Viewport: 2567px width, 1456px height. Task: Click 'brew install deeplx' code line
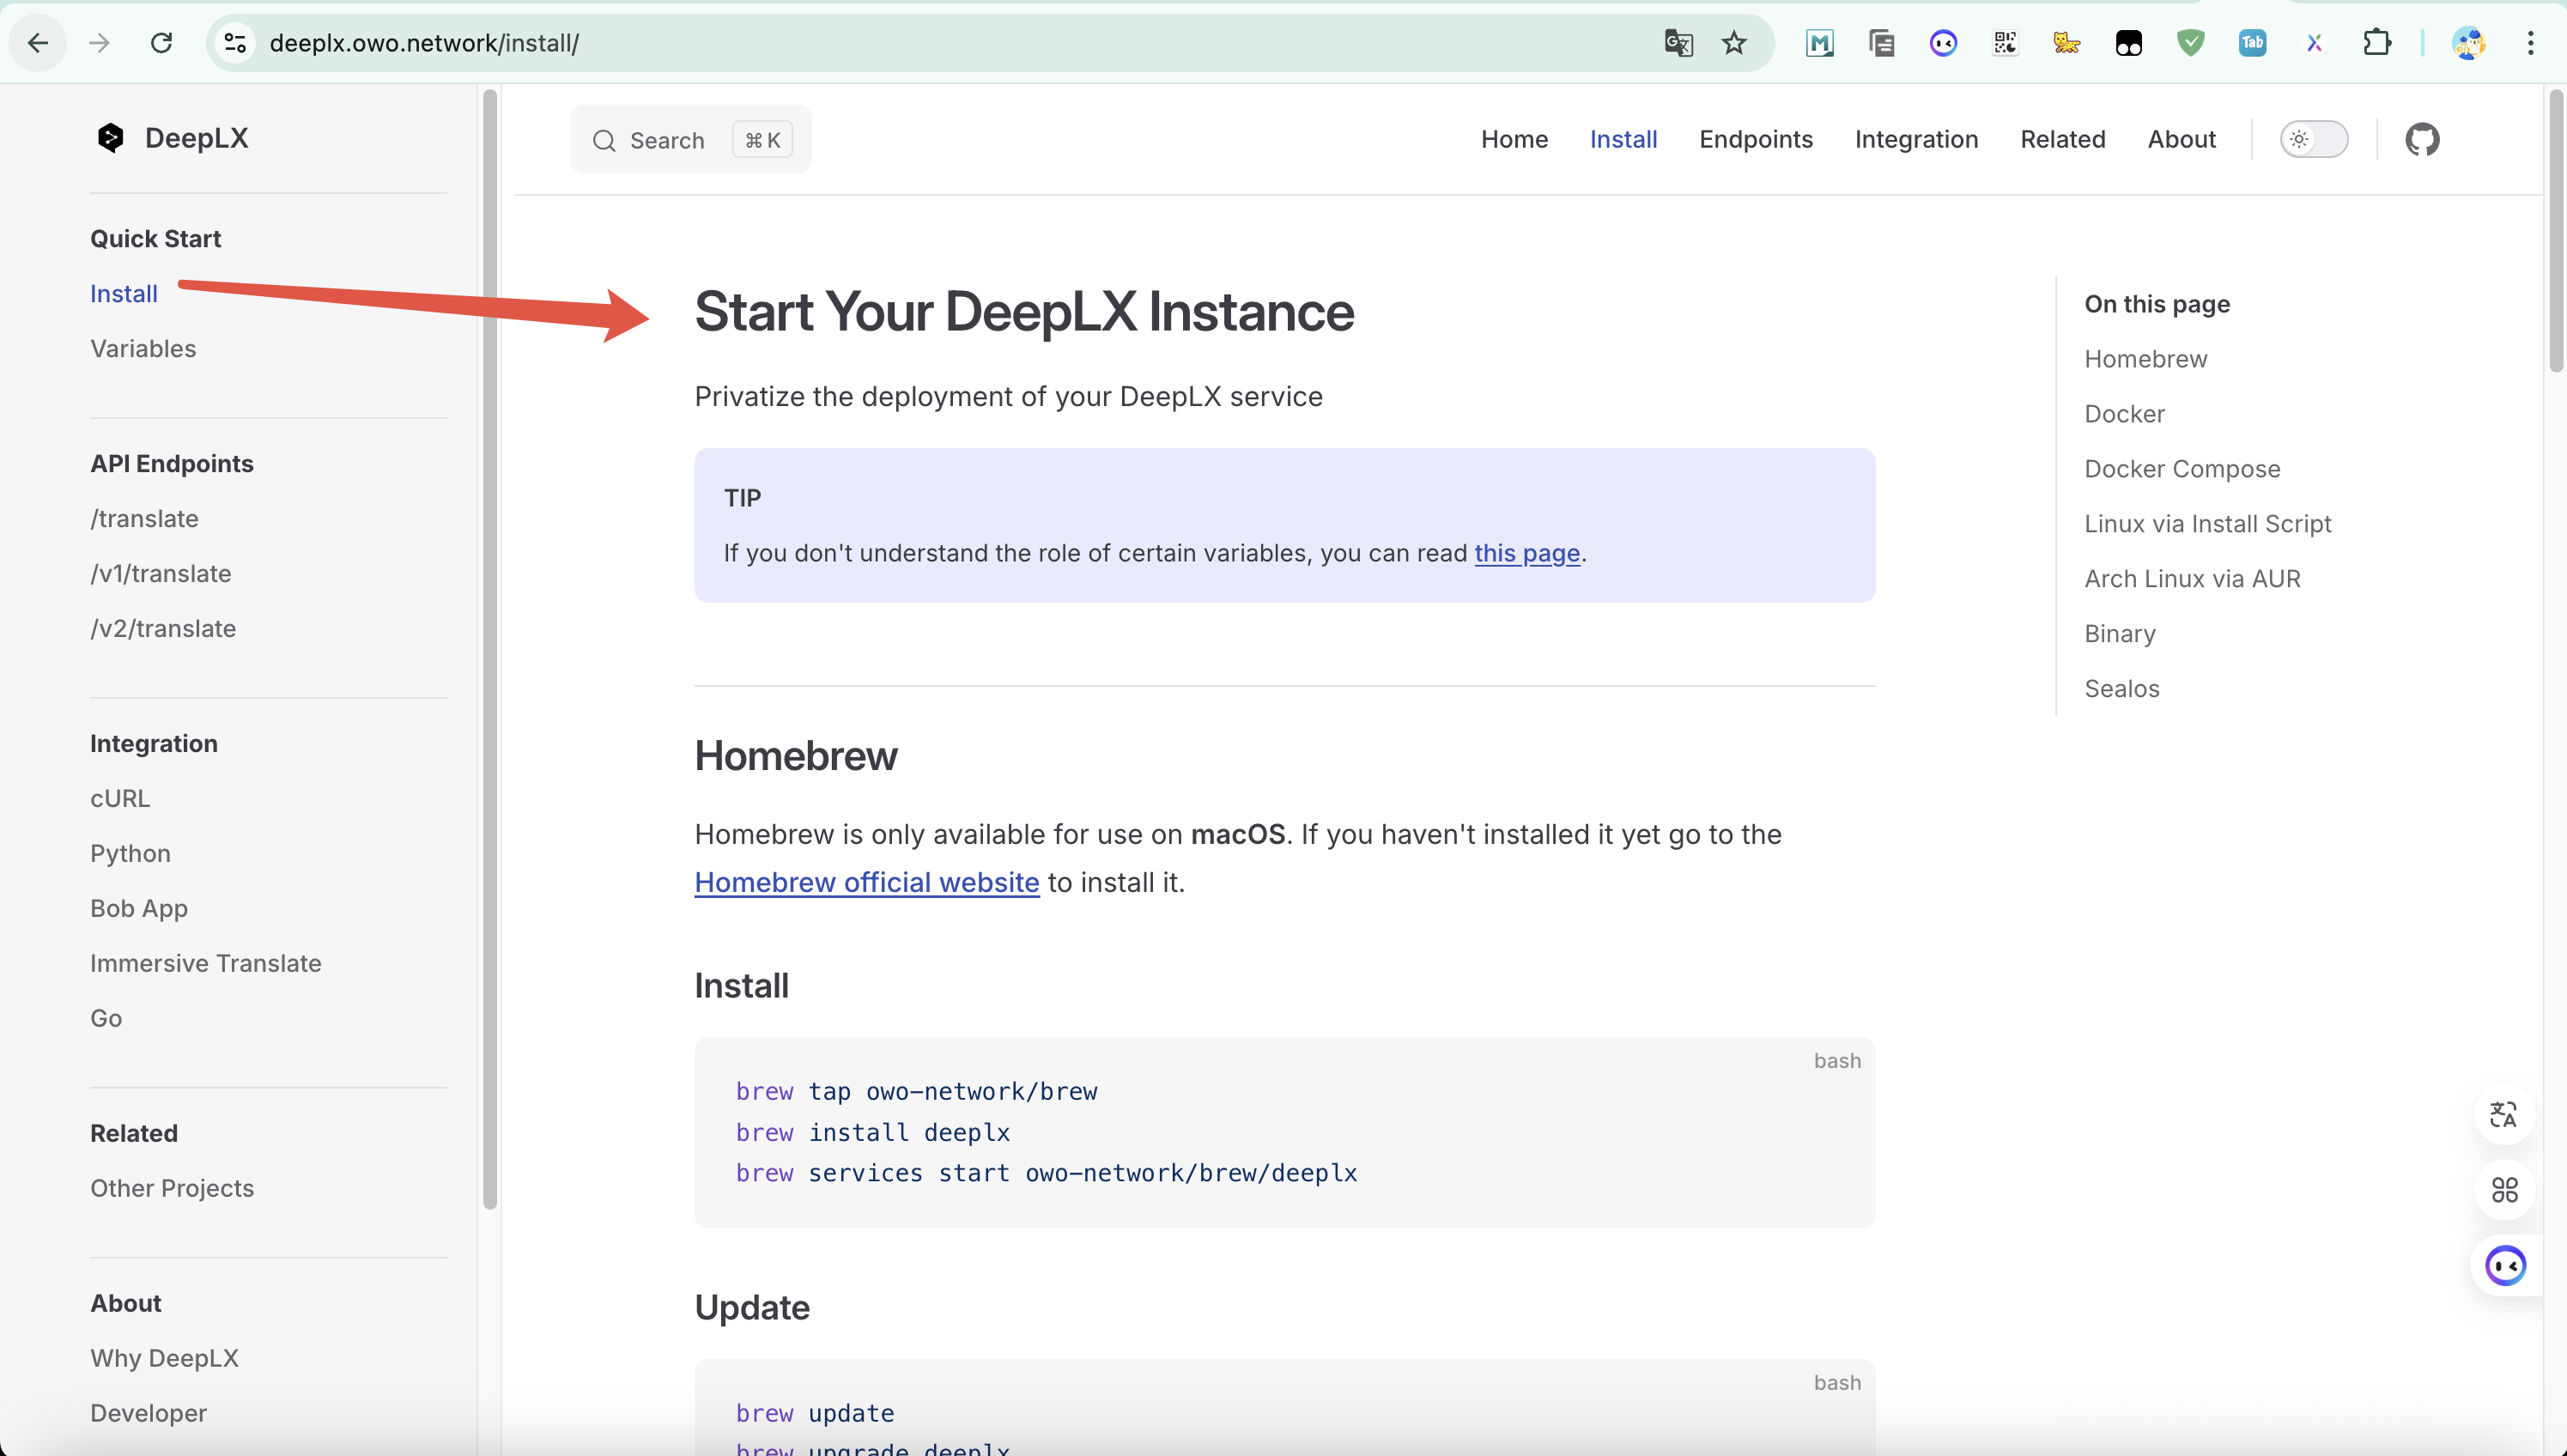(873, 1132)
